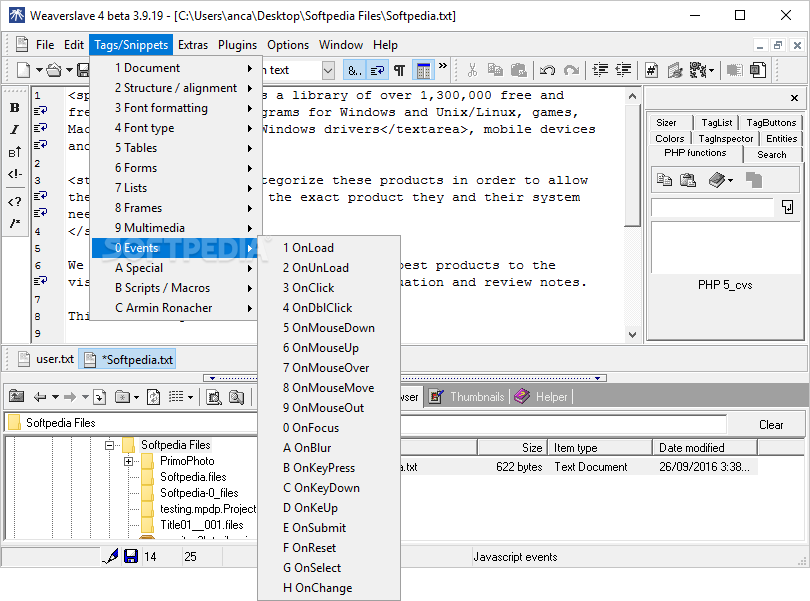Toggle word wrap in the toolbar
The width and height of the screenshot is (810, 601).
coord(377,70)
